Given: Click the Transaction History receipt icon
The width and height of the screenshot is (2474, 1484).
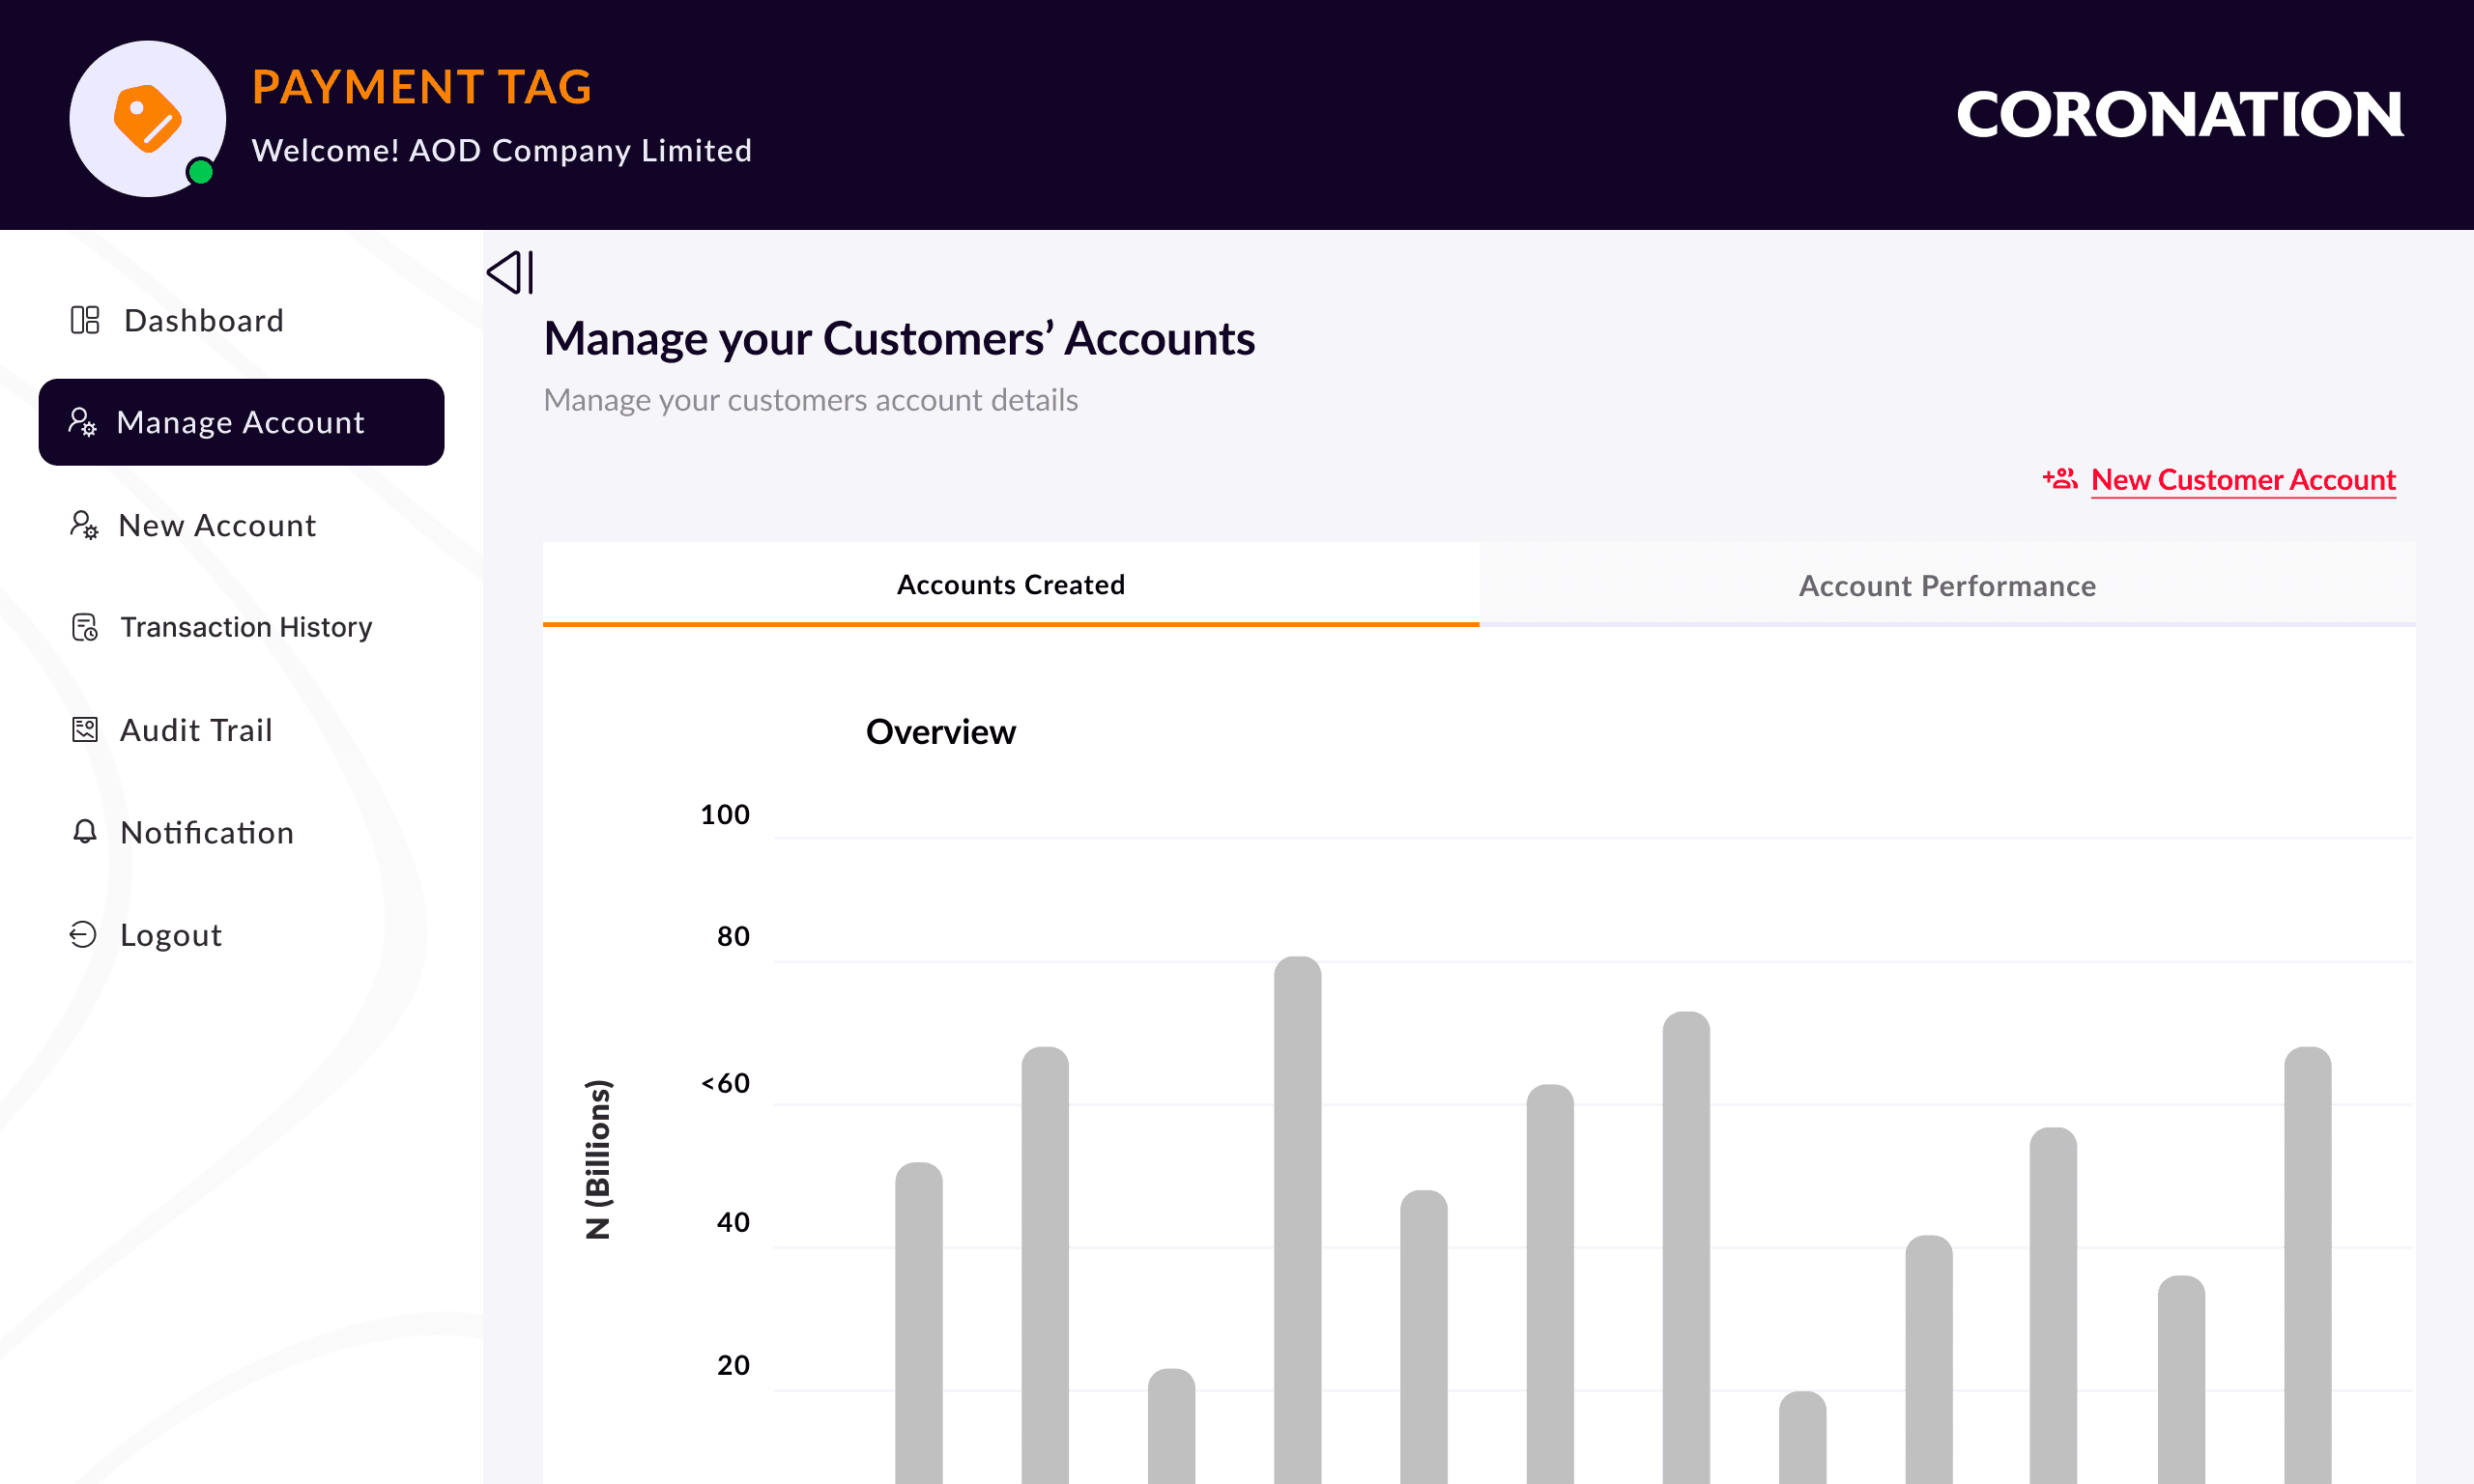Looking at the screenshot, I should (x=85, y=627).
